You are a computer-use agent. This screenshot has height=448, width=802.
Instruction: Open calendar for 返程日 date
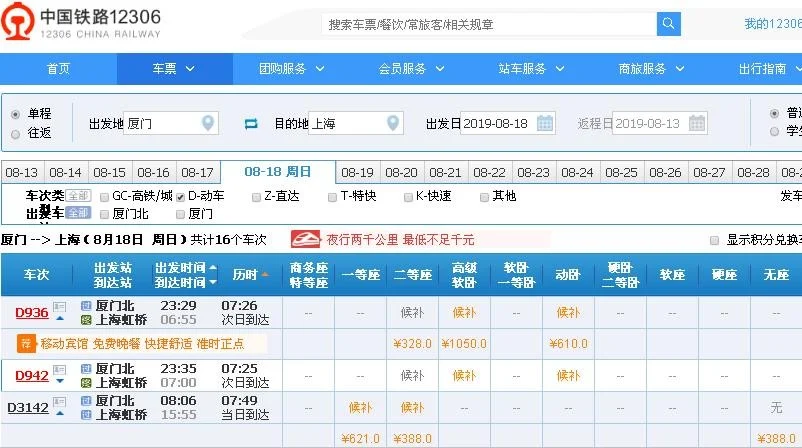pyautogui.click(x=697, y=123)
